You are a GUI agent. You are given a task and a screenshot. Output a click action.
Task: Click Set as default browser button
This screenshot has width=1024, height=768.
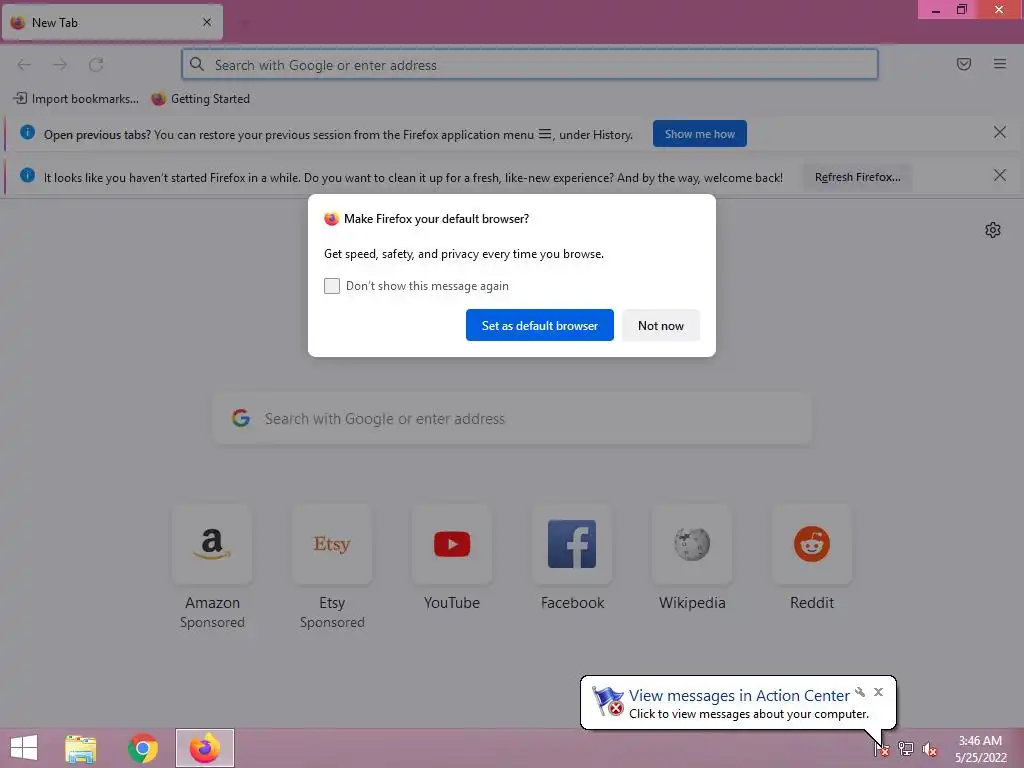coord(539,325)
